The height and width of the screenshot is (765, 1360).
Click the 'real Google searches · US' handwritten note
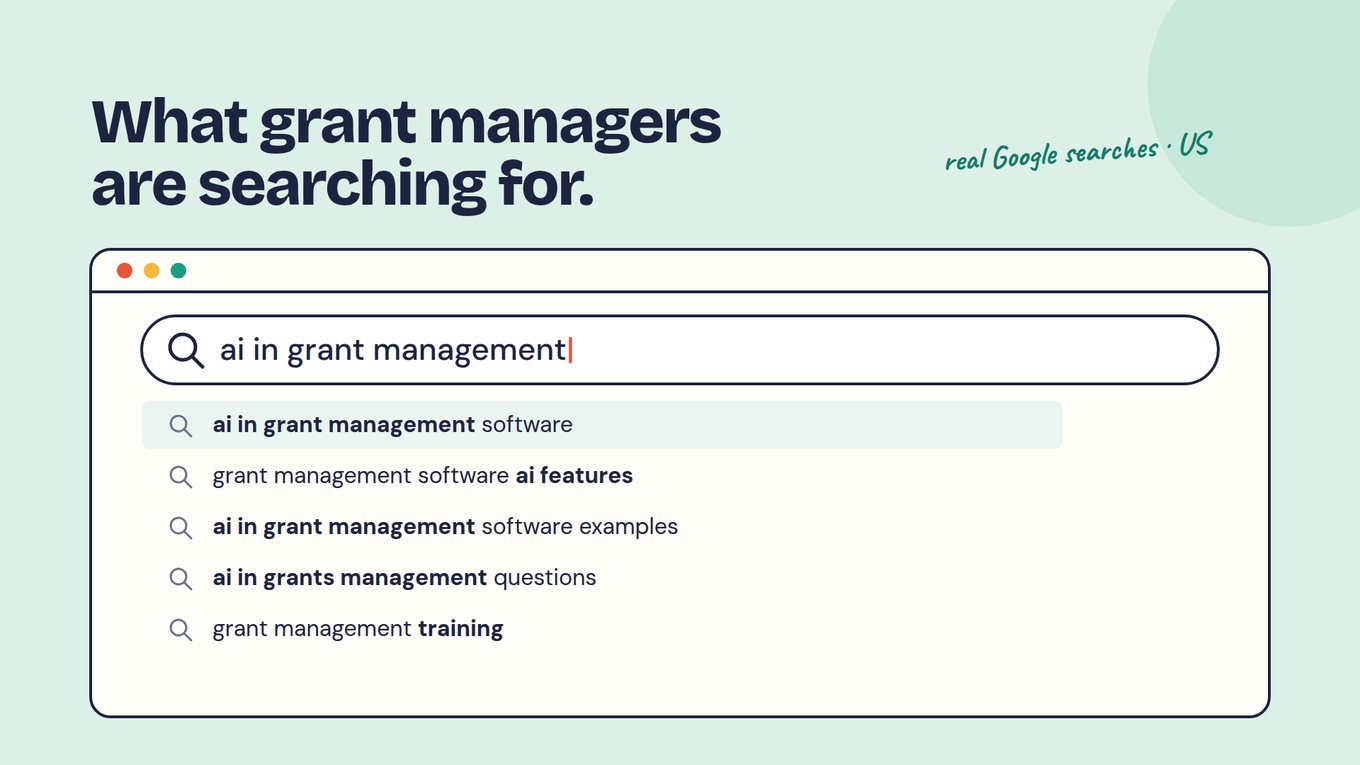point(1078,153)
